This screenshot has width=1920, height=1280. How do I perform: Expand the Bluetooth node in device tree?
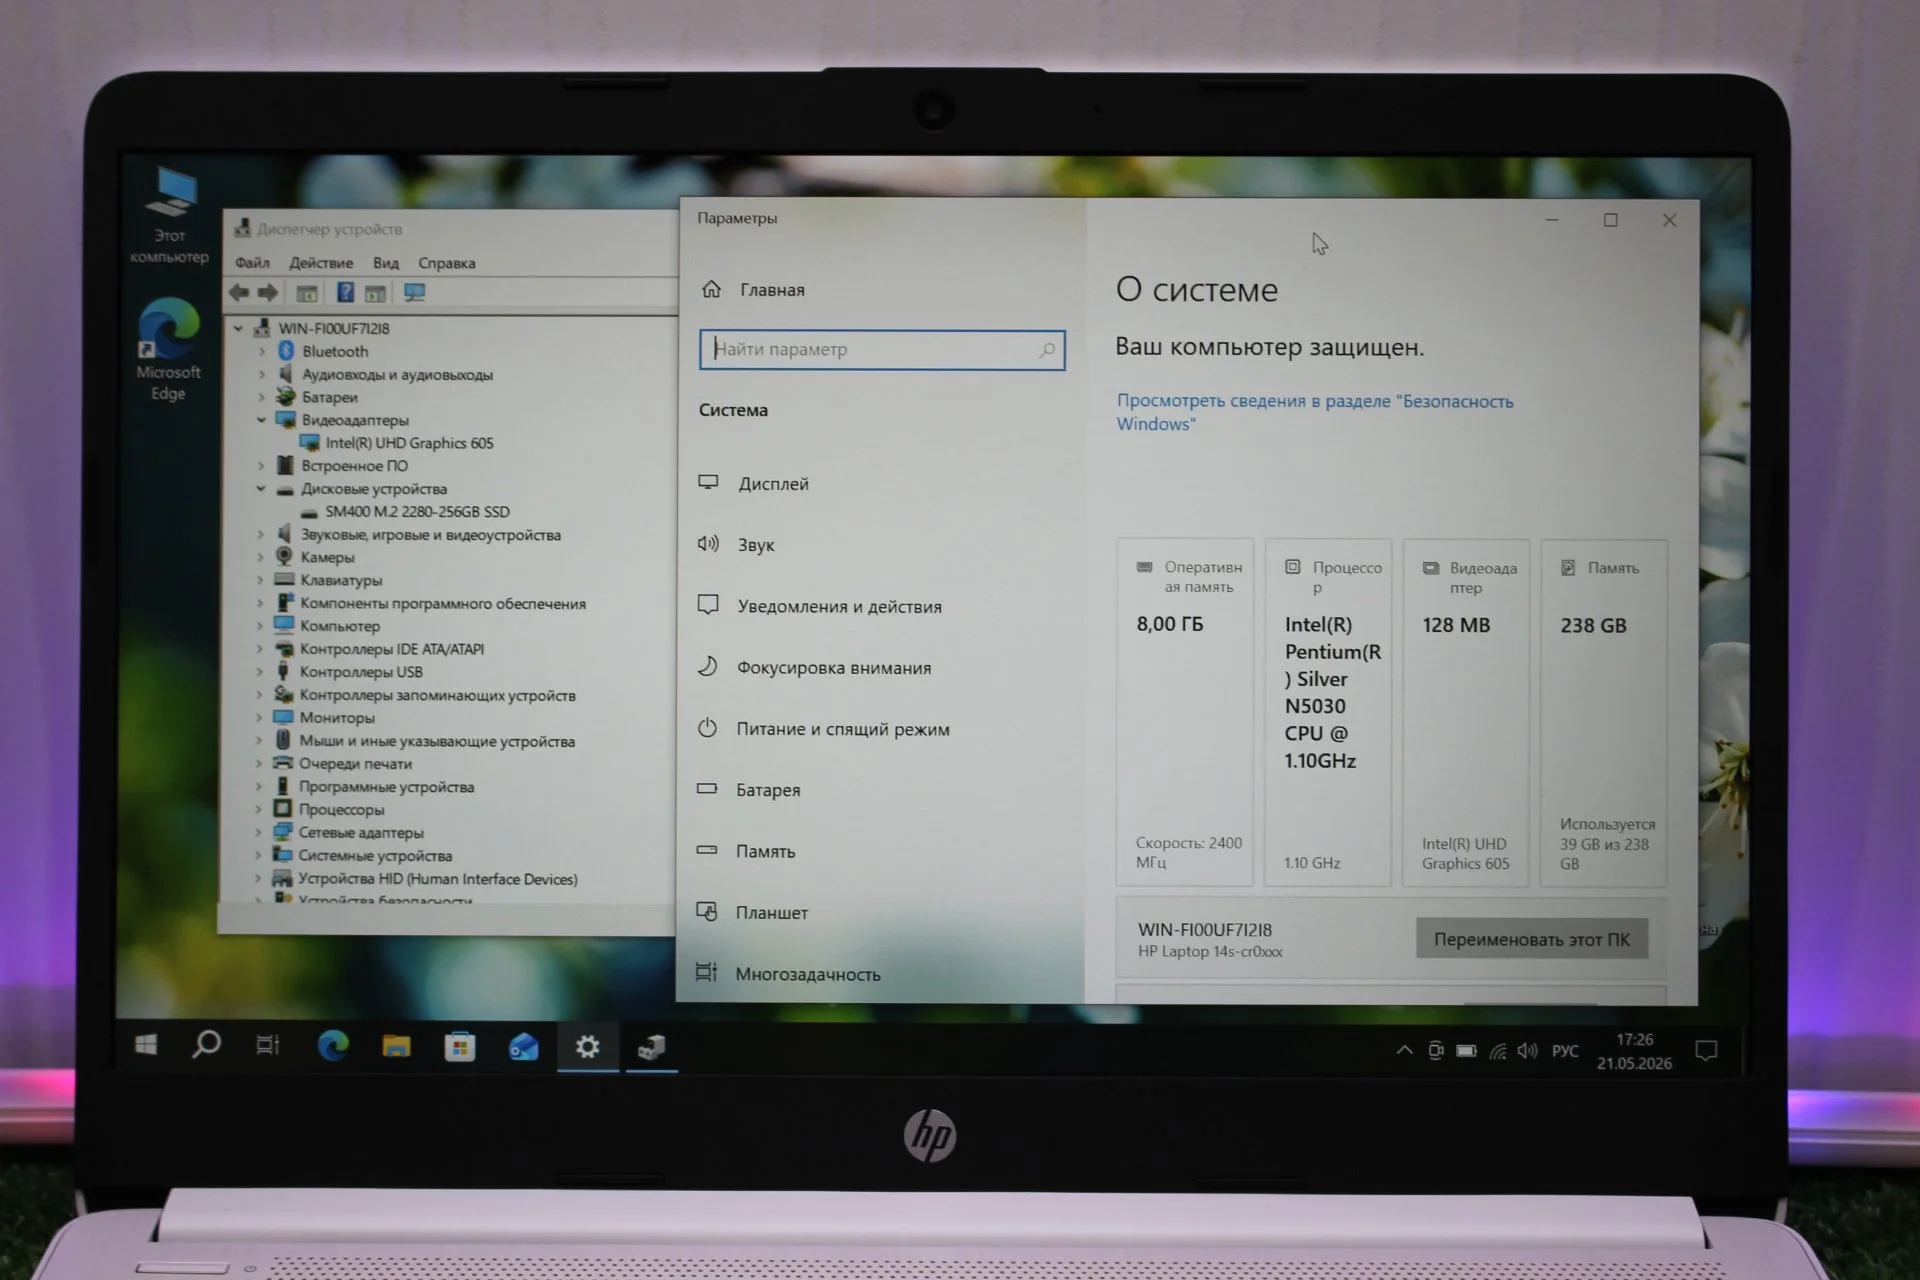262,351
